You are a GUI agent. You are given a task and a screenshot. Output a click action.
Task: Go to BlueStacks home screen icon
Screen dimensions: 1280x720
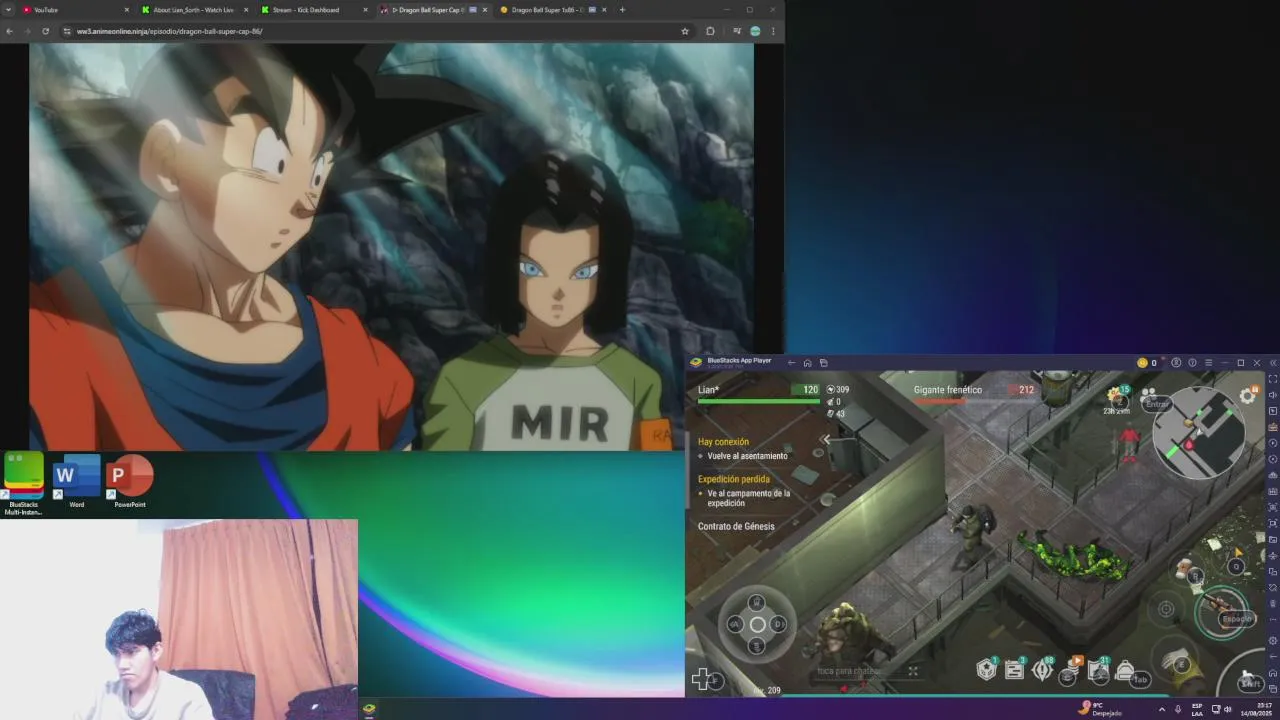[x=807, y=363]
